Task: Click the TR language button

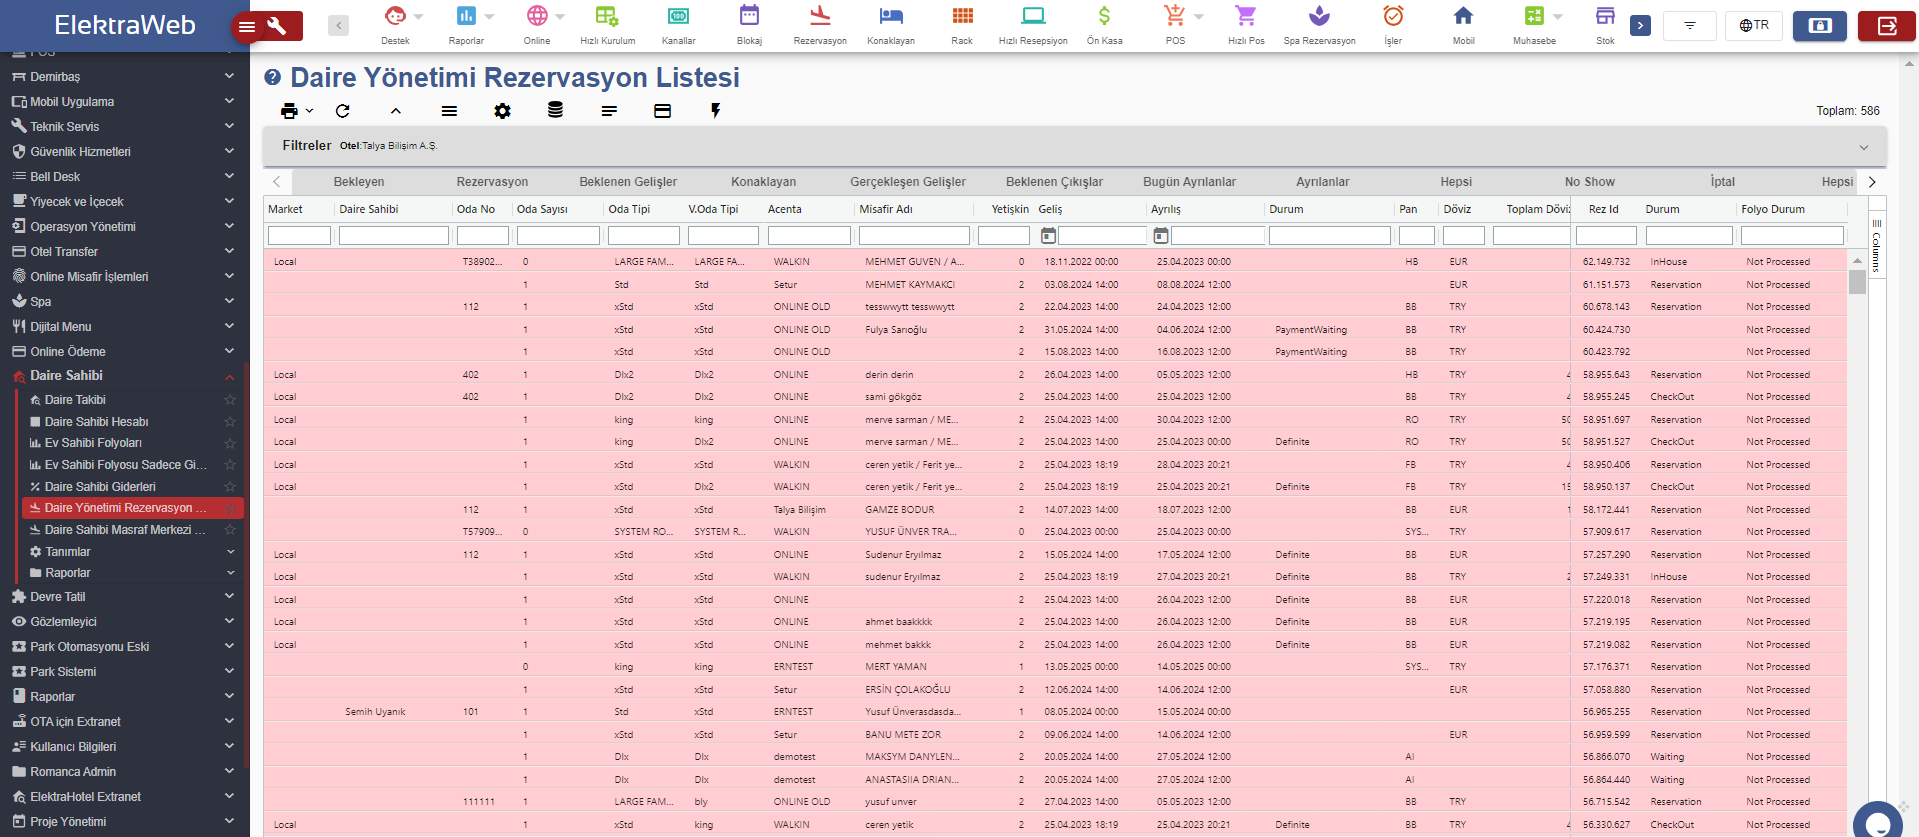Action: (x=1754, y=25)
